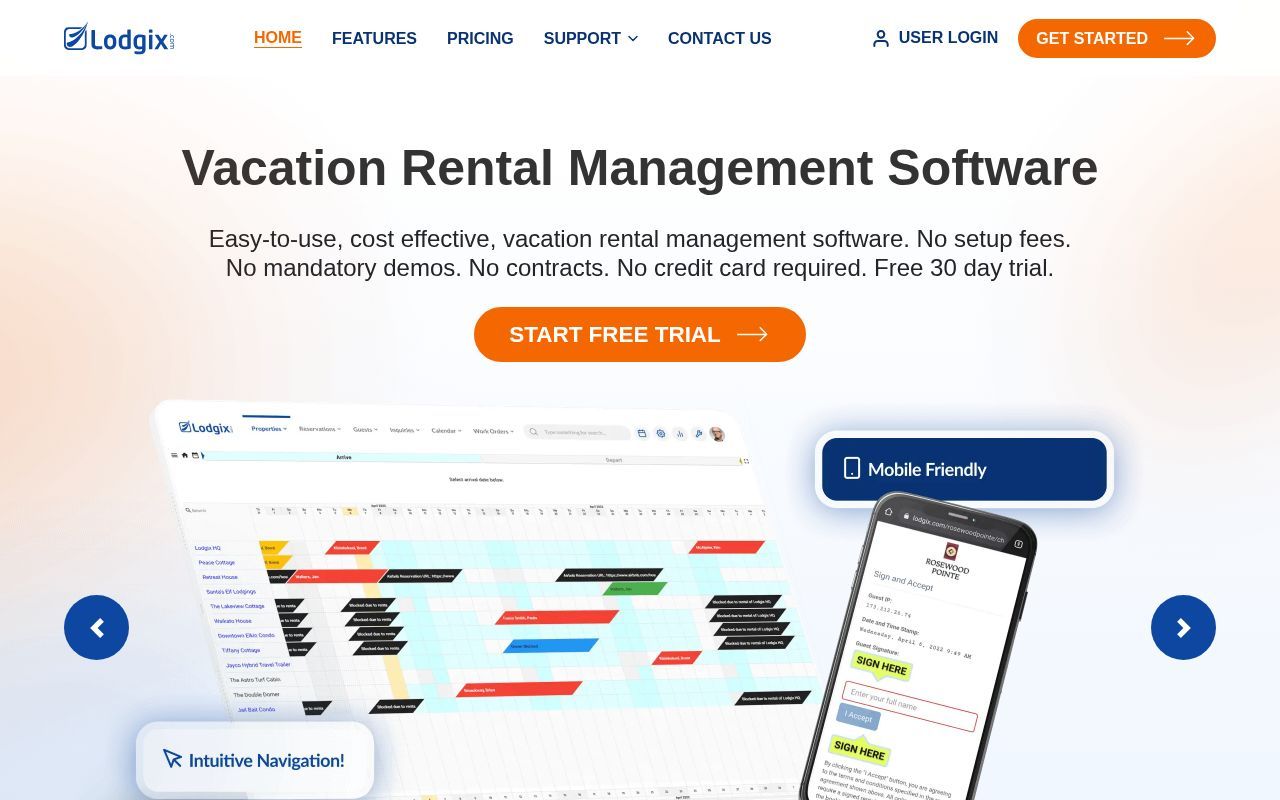Screen dimensions: 1280x800
Task: Click the Lodgix logo
Action: coord(119,38)
